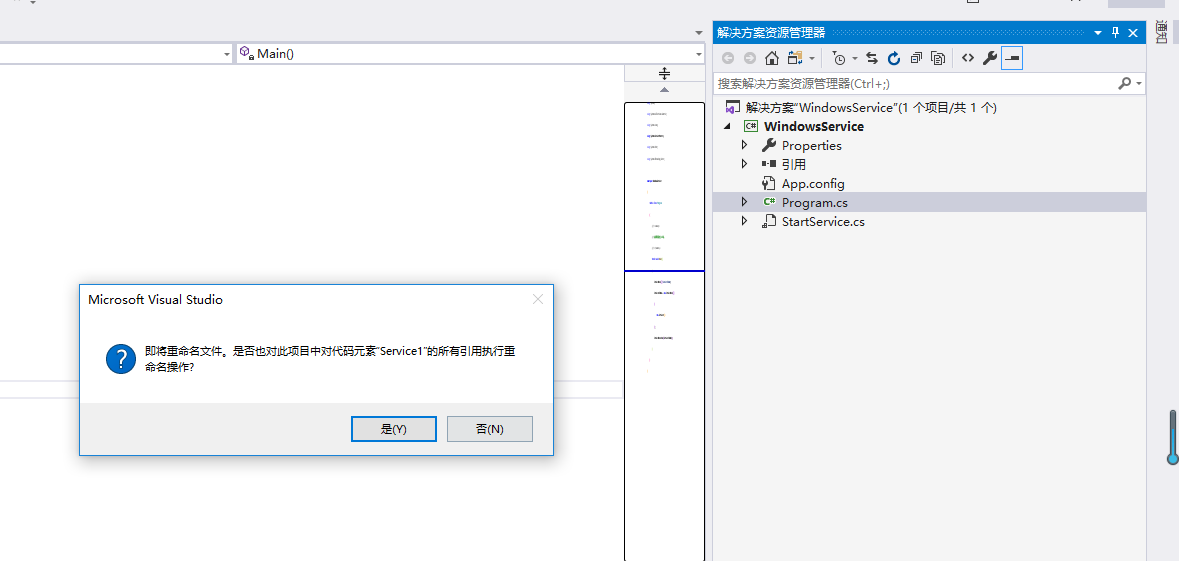
Task: Toggle Show All Files icon
Action: 938,58
